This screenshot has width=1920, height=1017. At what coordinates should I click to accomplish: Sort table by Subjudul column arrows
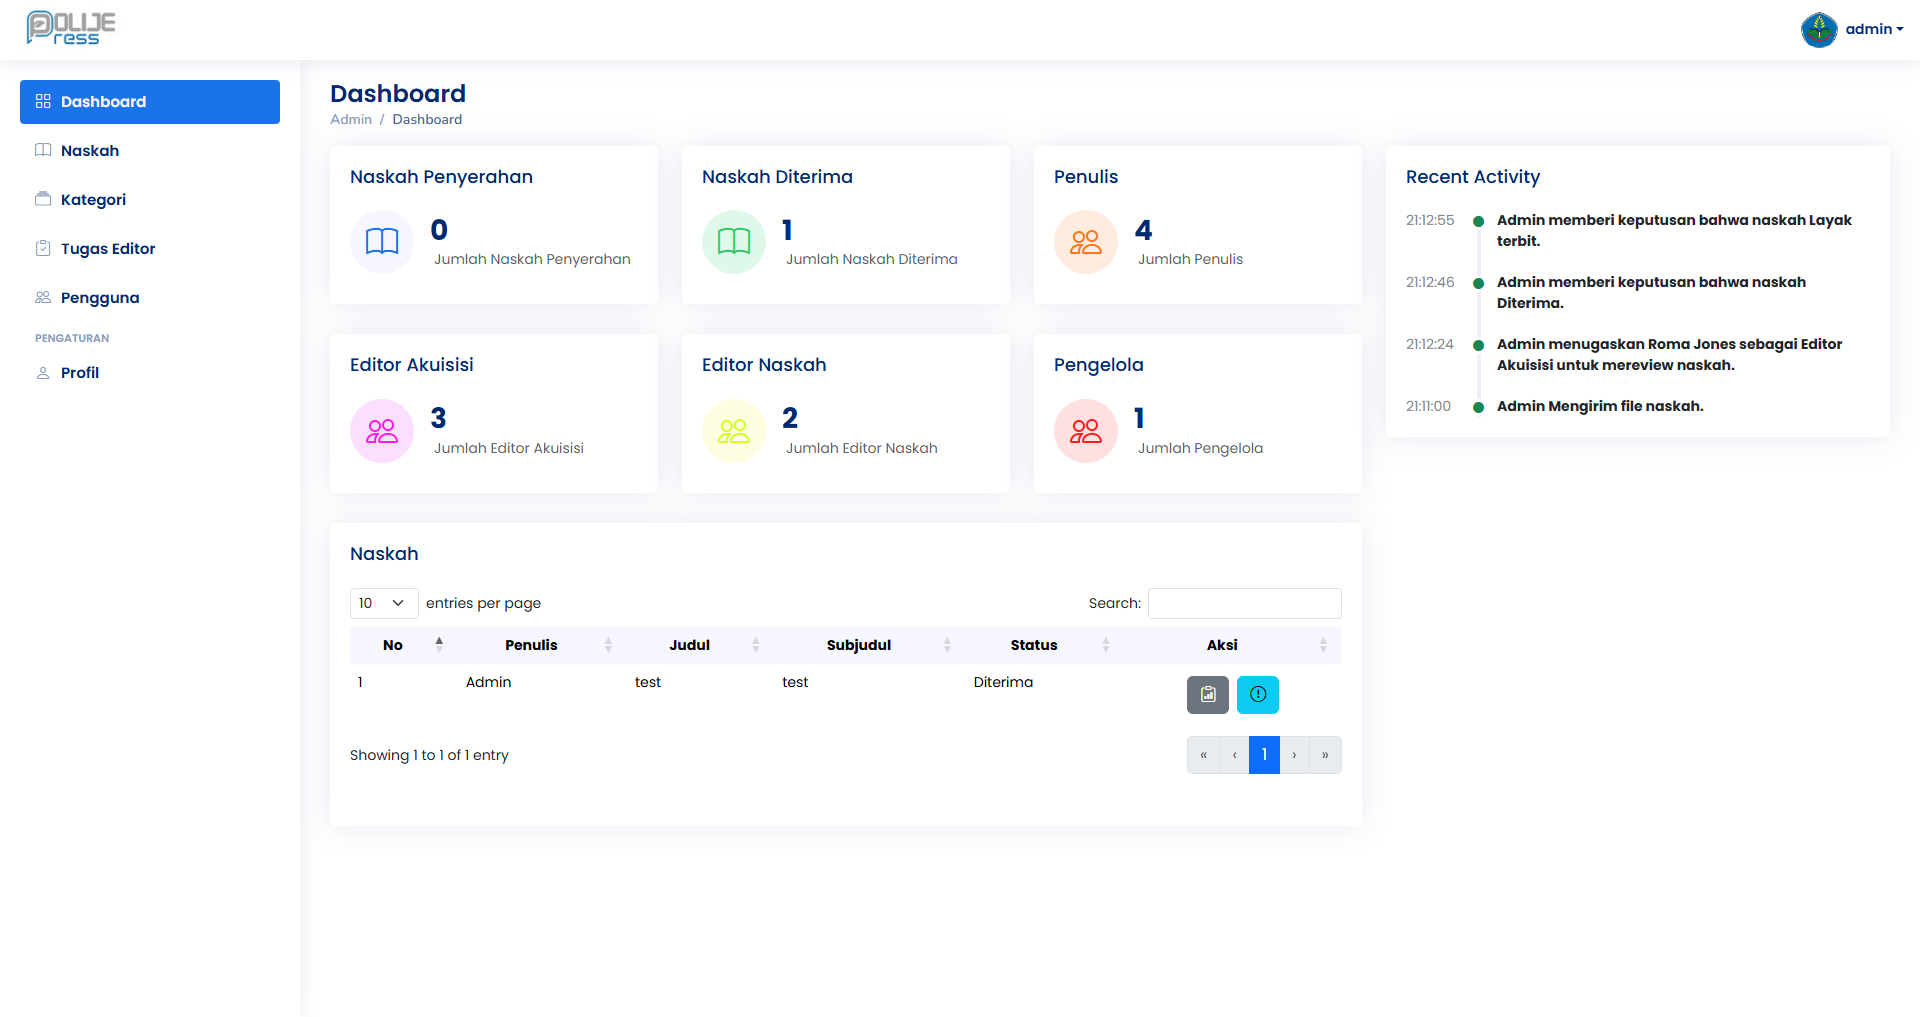click(x=947, y=645)
